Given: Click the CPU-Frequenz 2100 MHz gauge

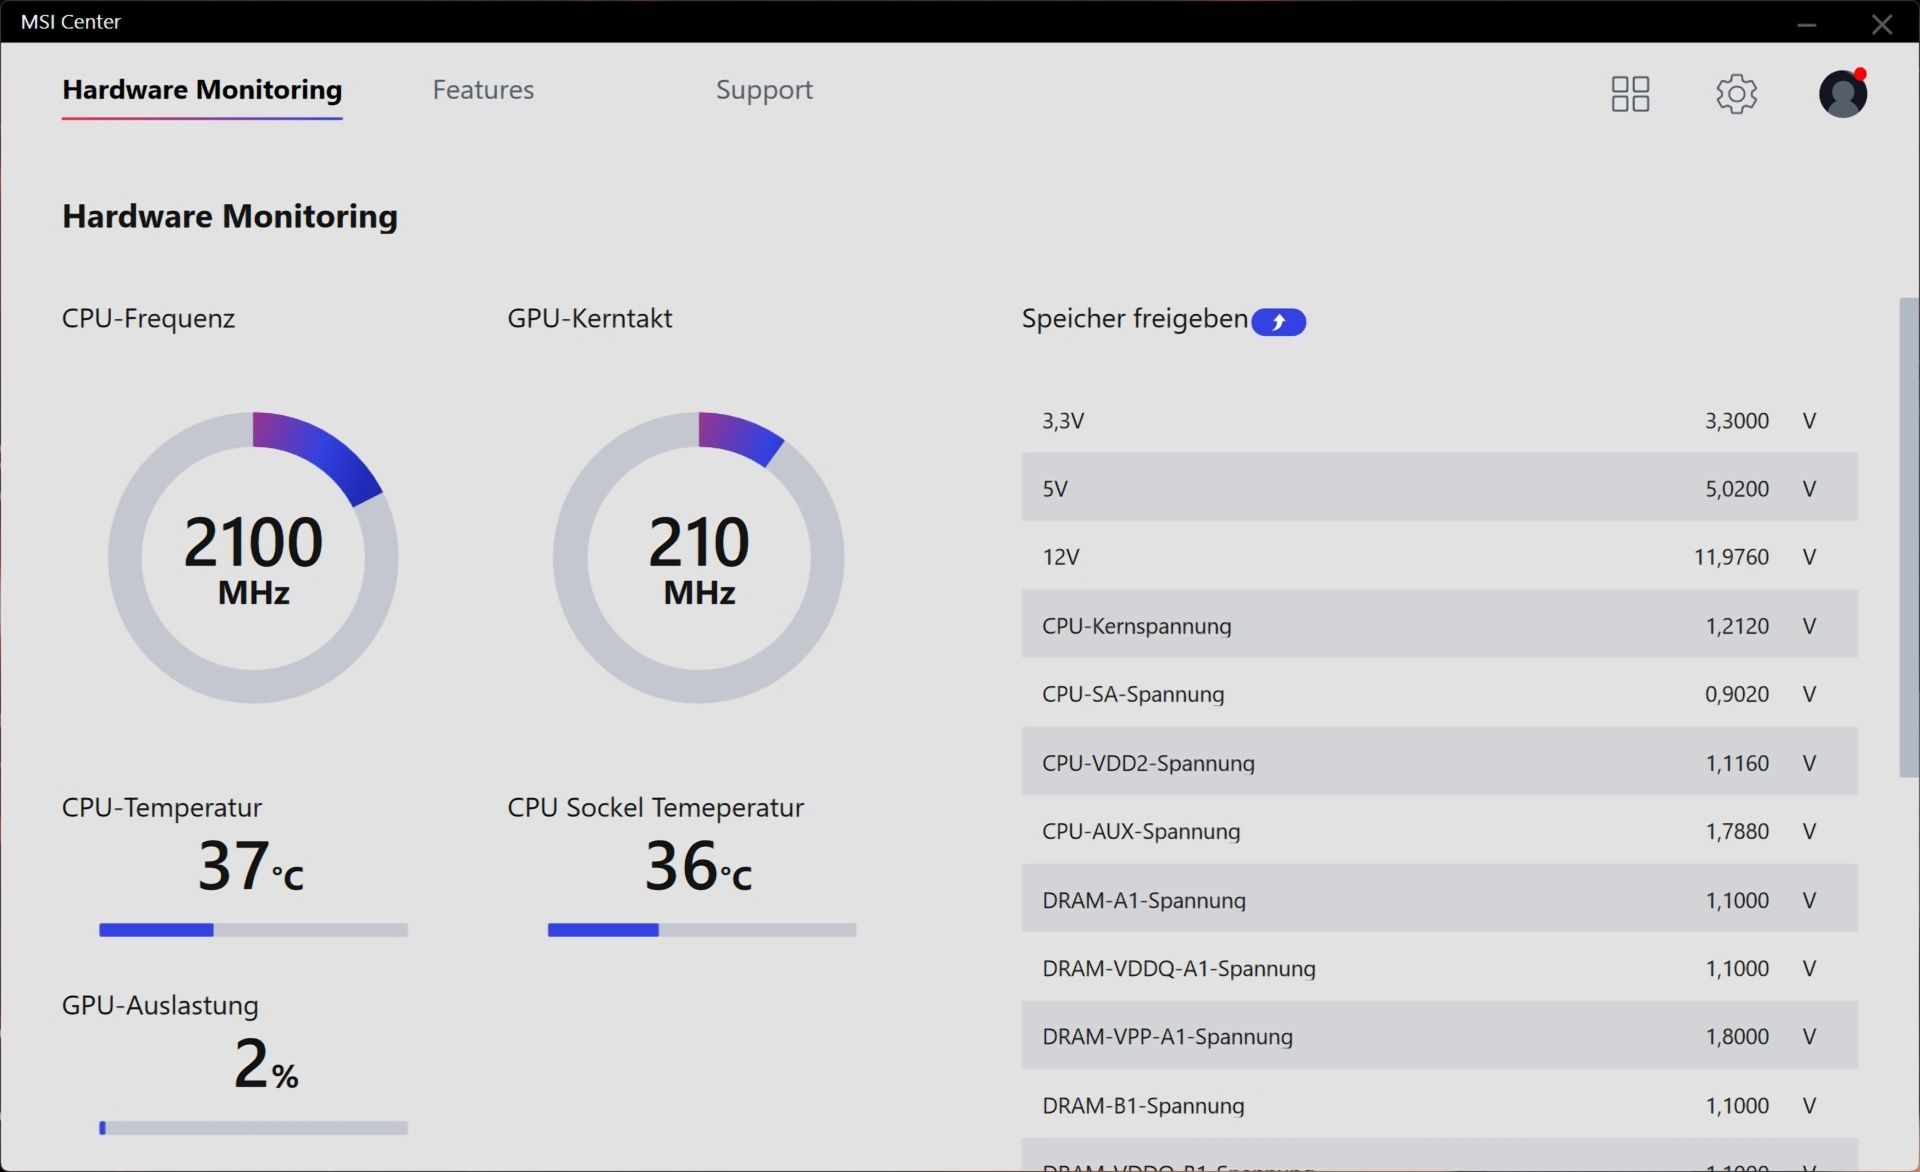Looking at the screenshot, I should tap(253, 557).
